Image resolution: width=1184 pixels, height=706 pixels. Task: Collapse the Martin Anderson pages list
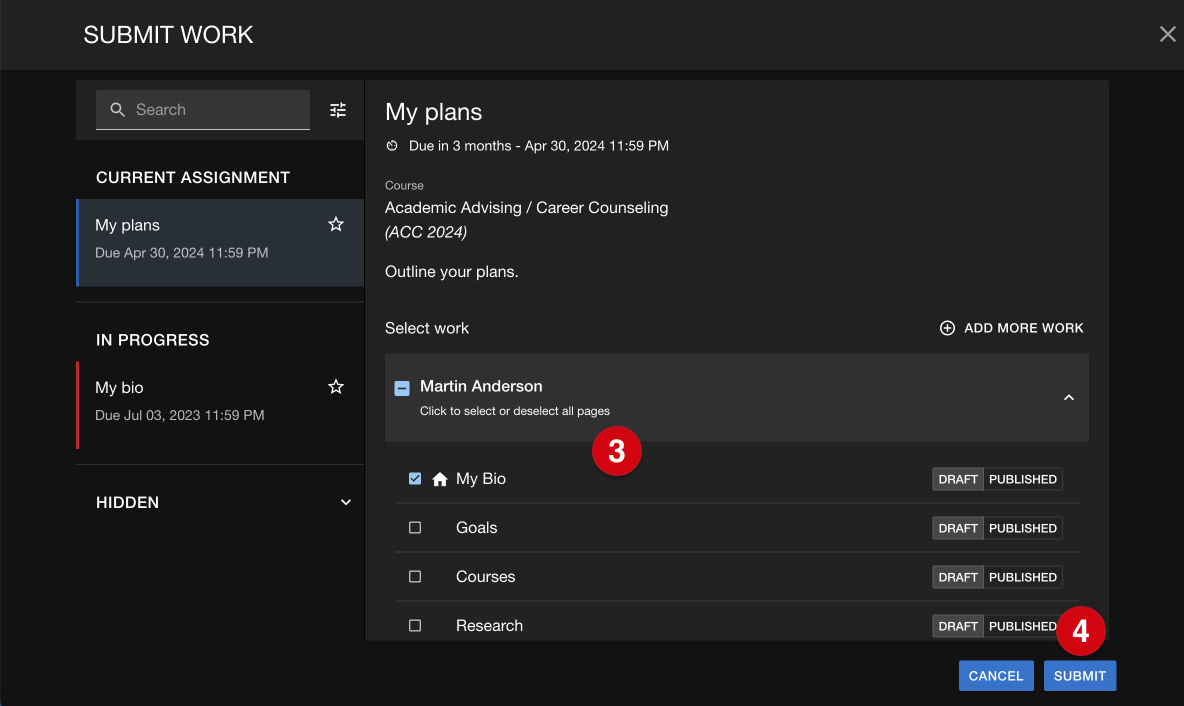click(1068, 397)
